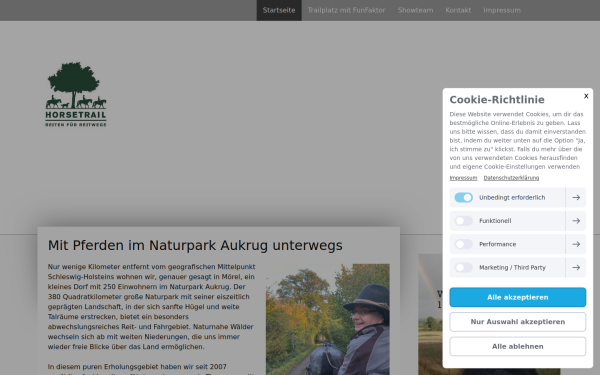Viewport: 600px width, 375px height.
Task: Click the Horsetrail logo
Action: 76,95
